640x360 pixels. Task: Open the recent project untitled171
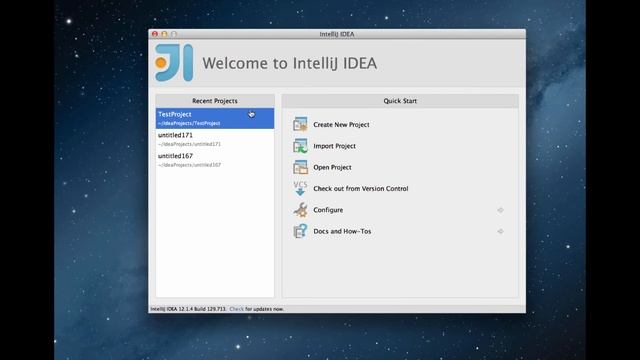[x=215, y=139]
